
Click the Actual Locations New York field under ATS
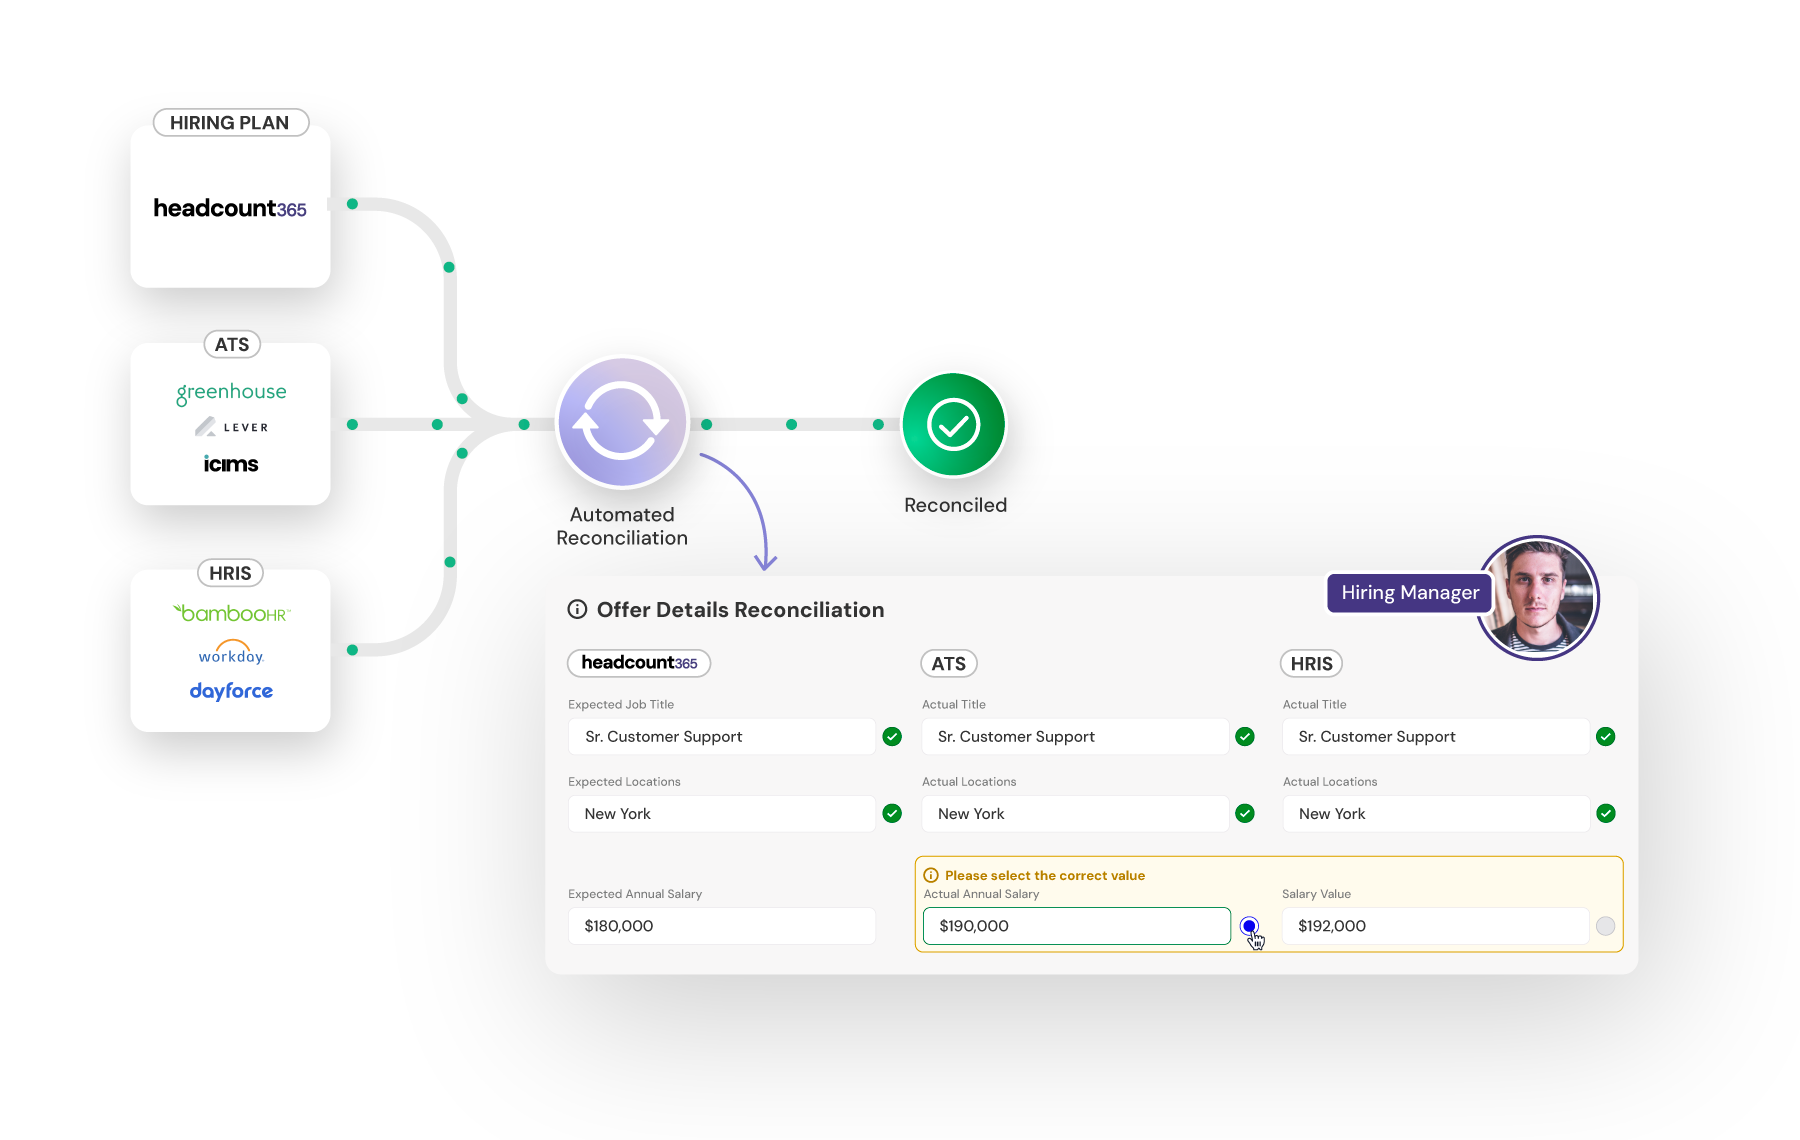(x=1074, y=813)
